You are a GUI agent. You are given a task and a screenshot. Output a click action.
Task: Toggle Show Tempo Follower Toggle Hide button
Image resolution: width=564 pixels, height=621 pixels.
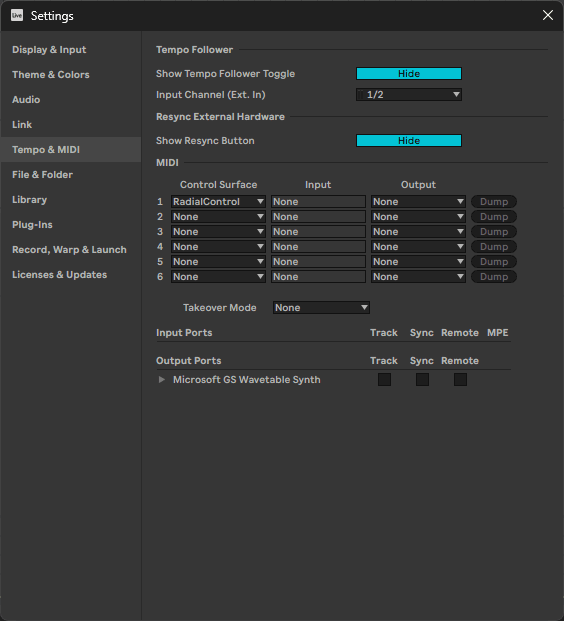pyautogui.click(x=409, y=74)
